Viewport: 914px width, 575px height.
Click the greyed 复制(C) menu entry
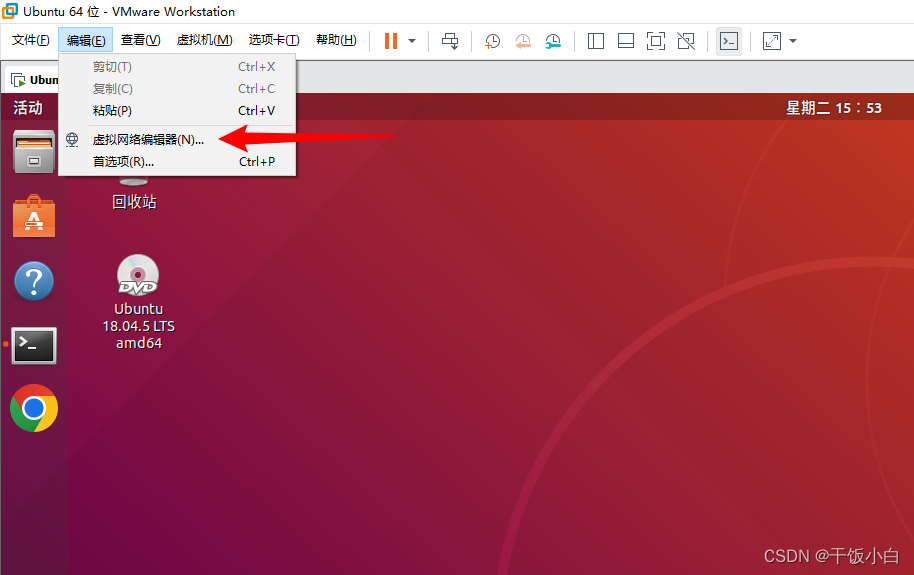click(x=177, y=89)
